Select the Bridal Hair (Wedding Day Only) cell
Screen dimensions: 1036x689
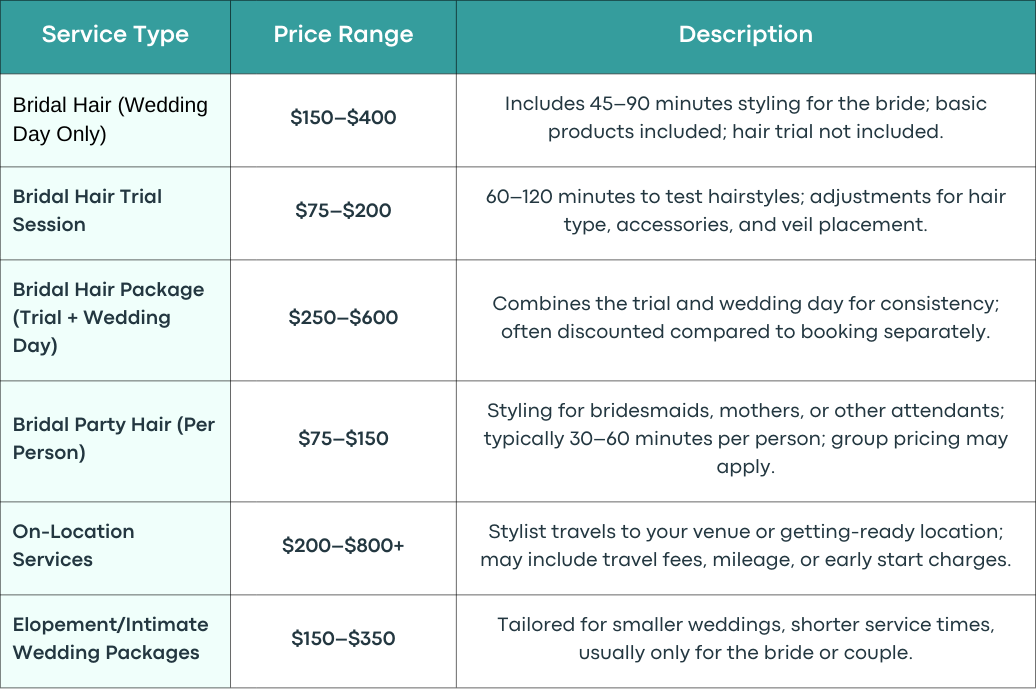click(x=115, y=120)
